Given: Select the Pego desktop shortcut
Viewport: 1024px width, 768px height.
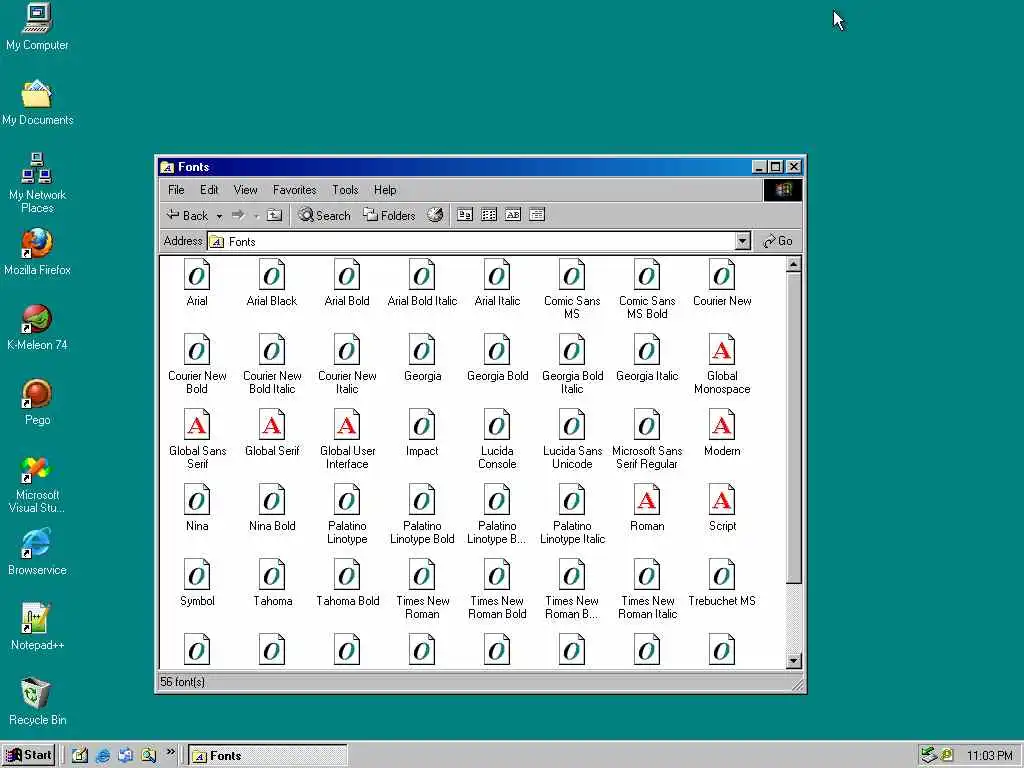Looking at the screenshot, I should (x=37, y=402).
